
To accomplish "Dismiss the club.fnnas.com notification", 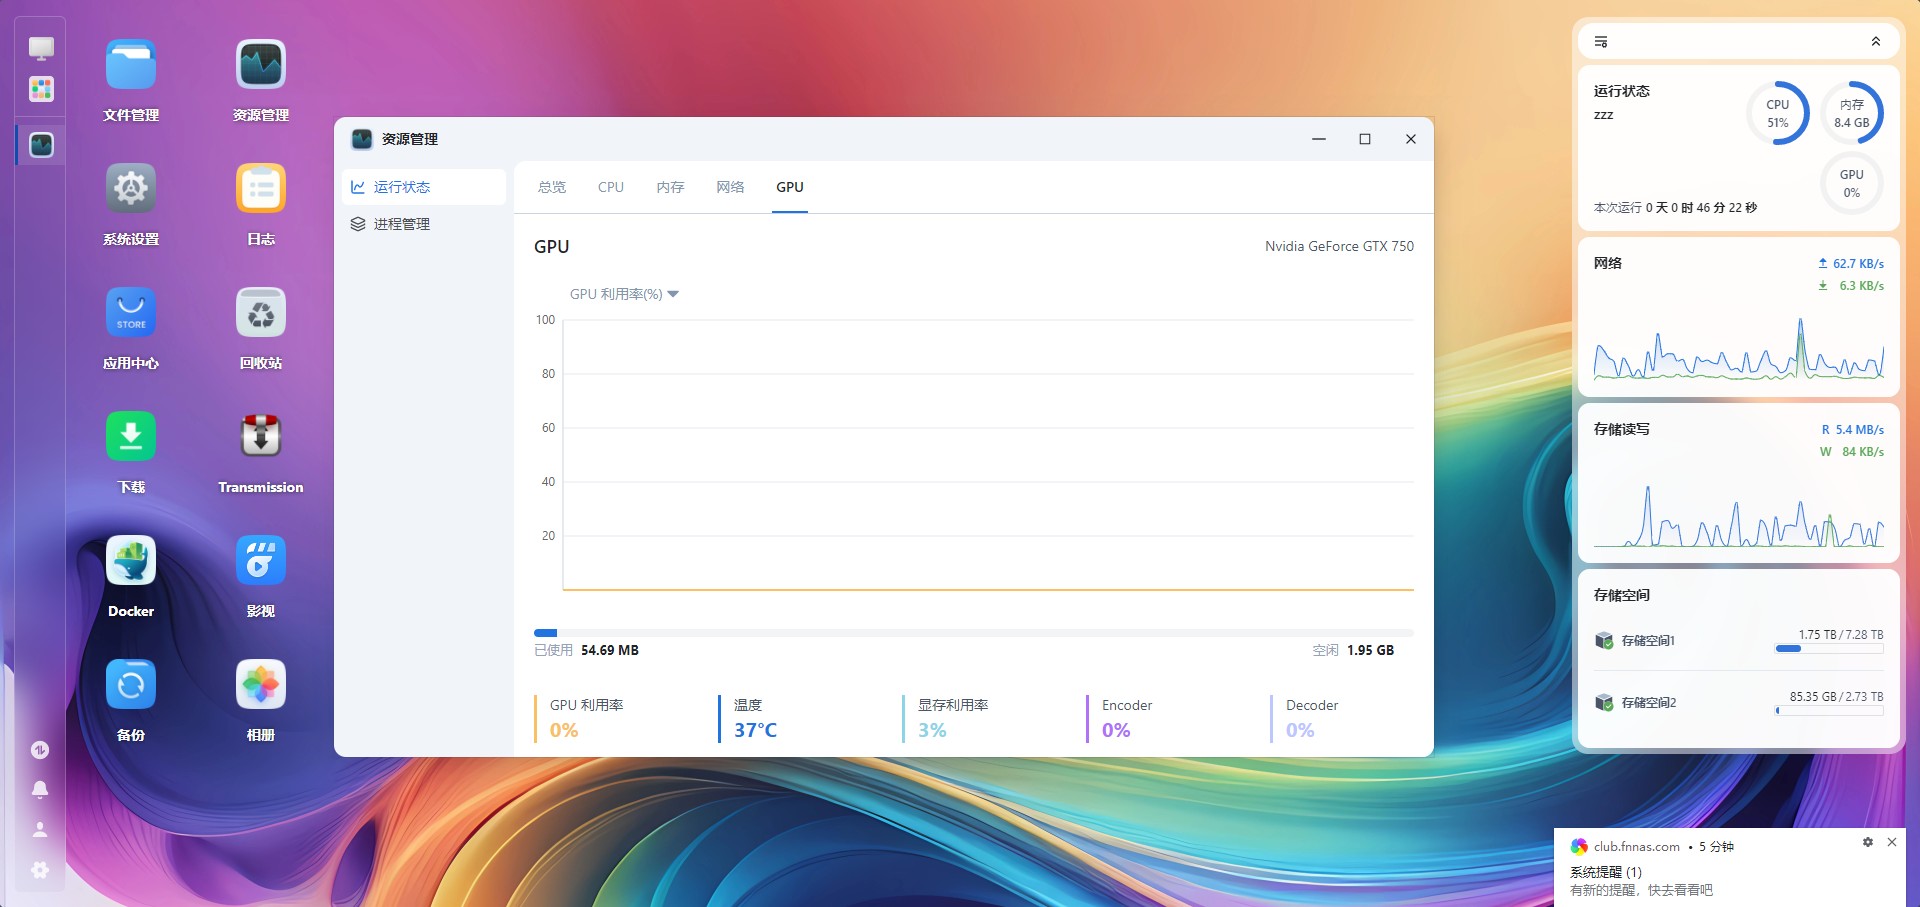I will [x=1892, y=843].
